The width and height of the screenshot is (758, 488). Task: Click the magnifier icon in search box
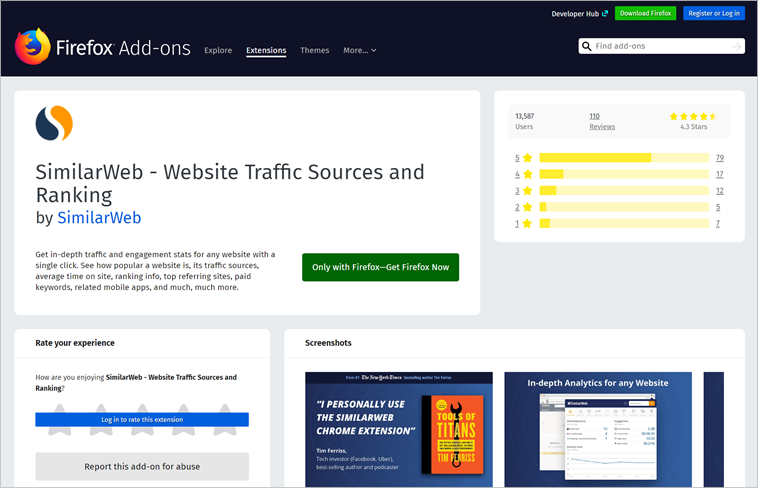pos(587,46)
